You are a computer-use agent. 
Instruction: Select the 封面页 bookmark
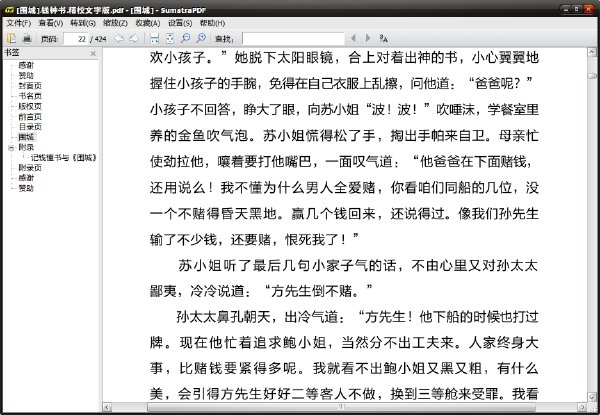(x=30, y=86)
